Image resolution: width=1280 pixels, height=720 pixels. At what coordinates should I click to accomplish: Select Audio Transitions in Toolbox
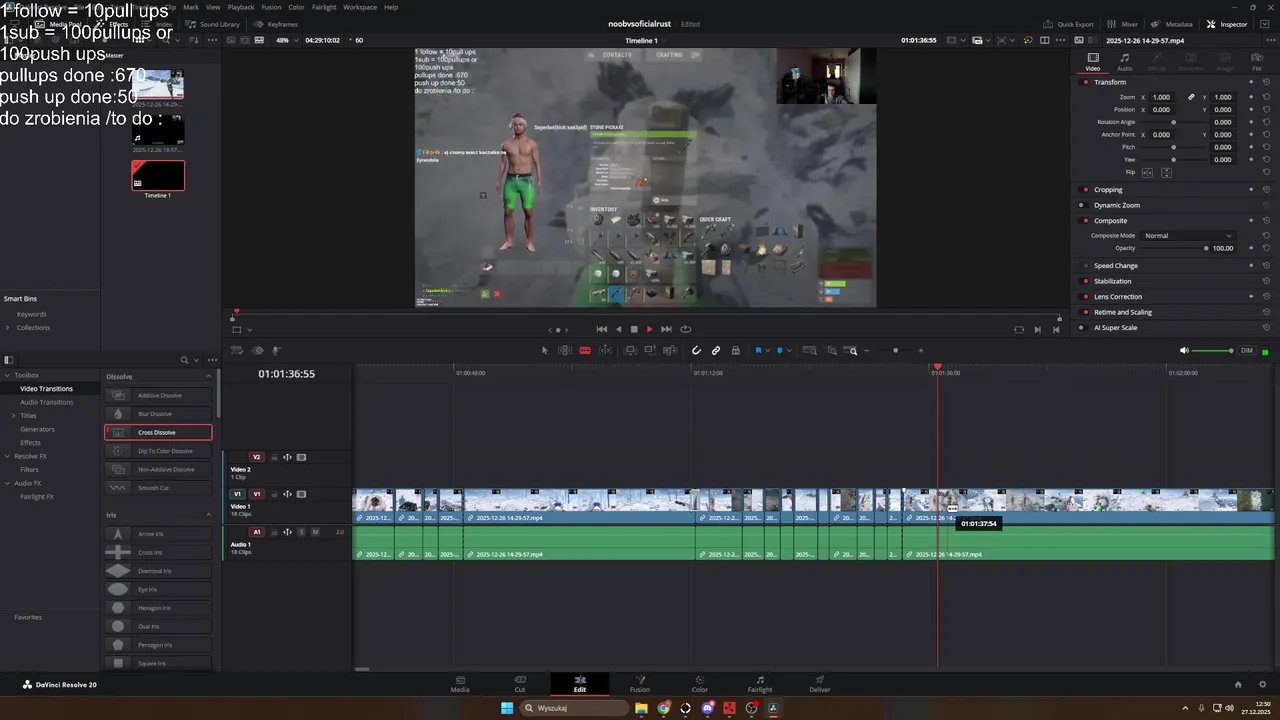tap(47, 402)
